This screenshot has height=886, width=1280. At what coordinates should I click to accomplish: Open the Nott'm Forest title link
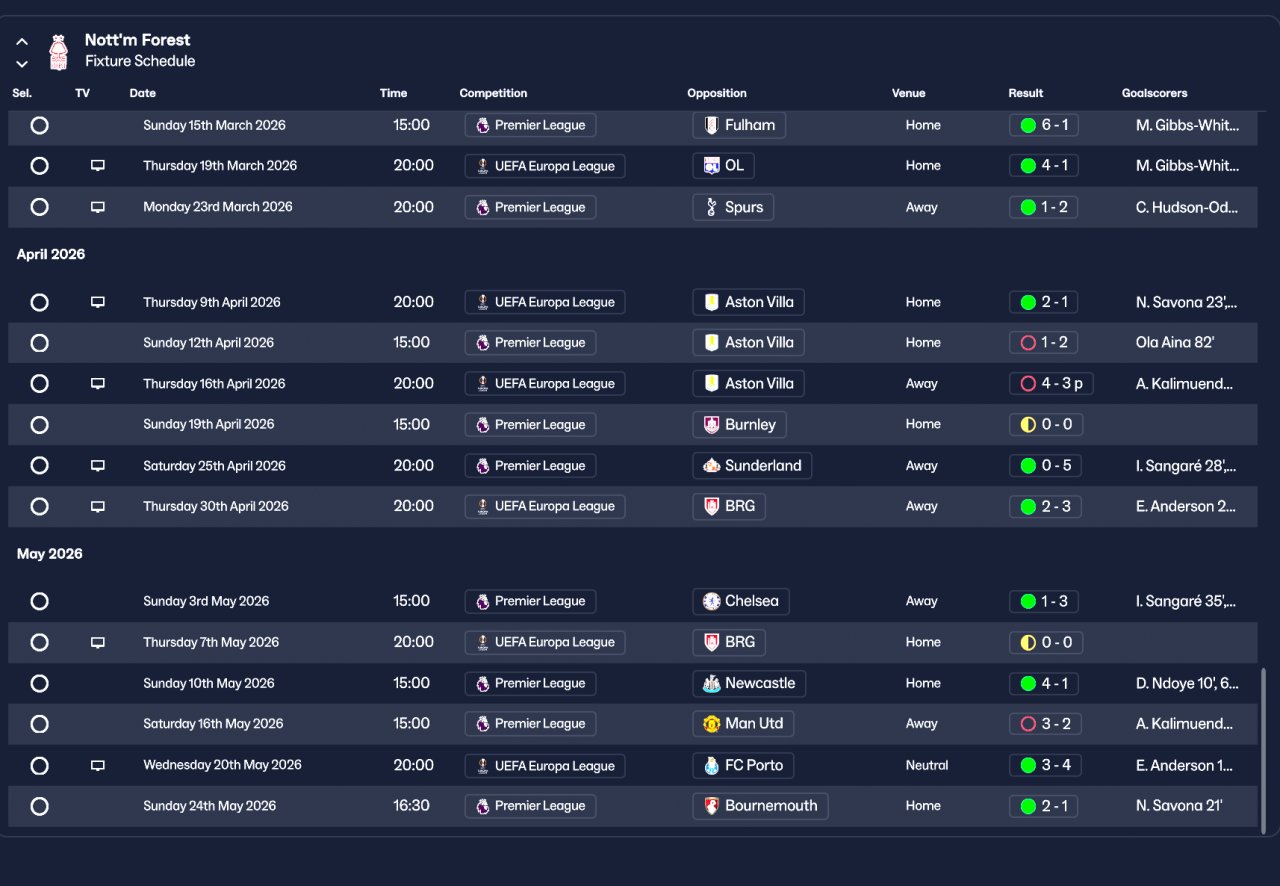pyautogui.click(x=137, y=40)
